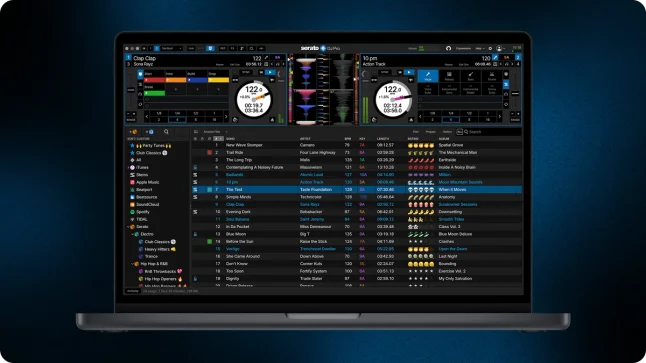The image size is (646, 363).
Task: Open the display mode dropdown in the top bar
Action: click(x=171, y=48)
